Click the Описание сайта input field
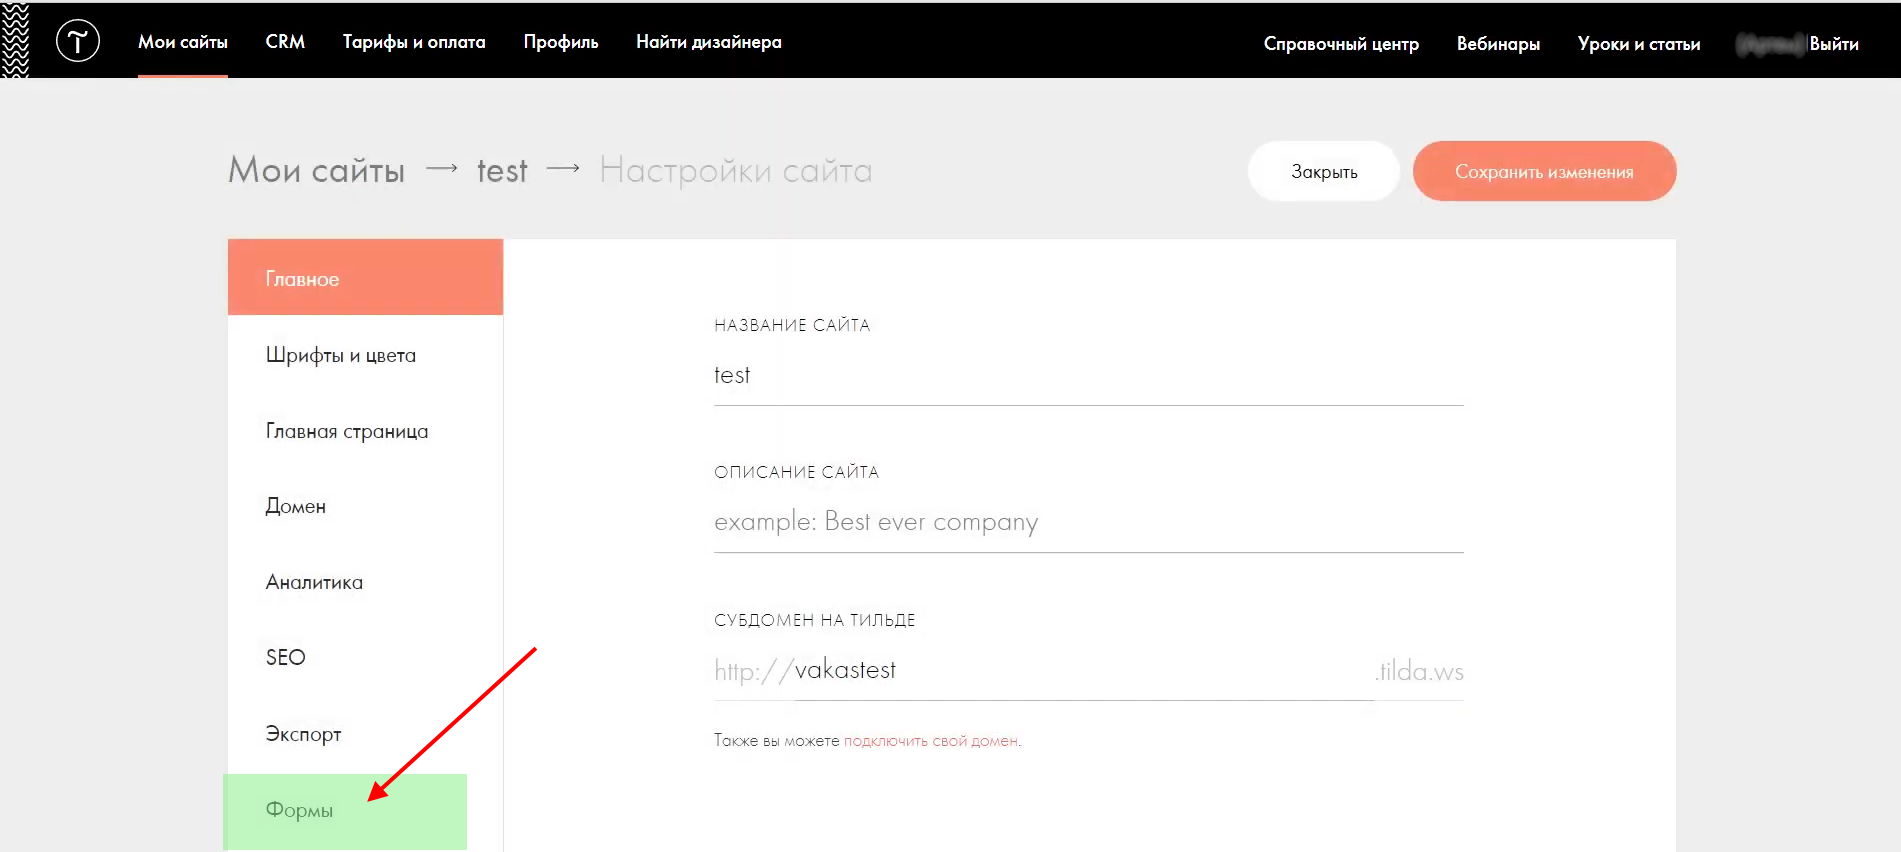 (1088, 522)
